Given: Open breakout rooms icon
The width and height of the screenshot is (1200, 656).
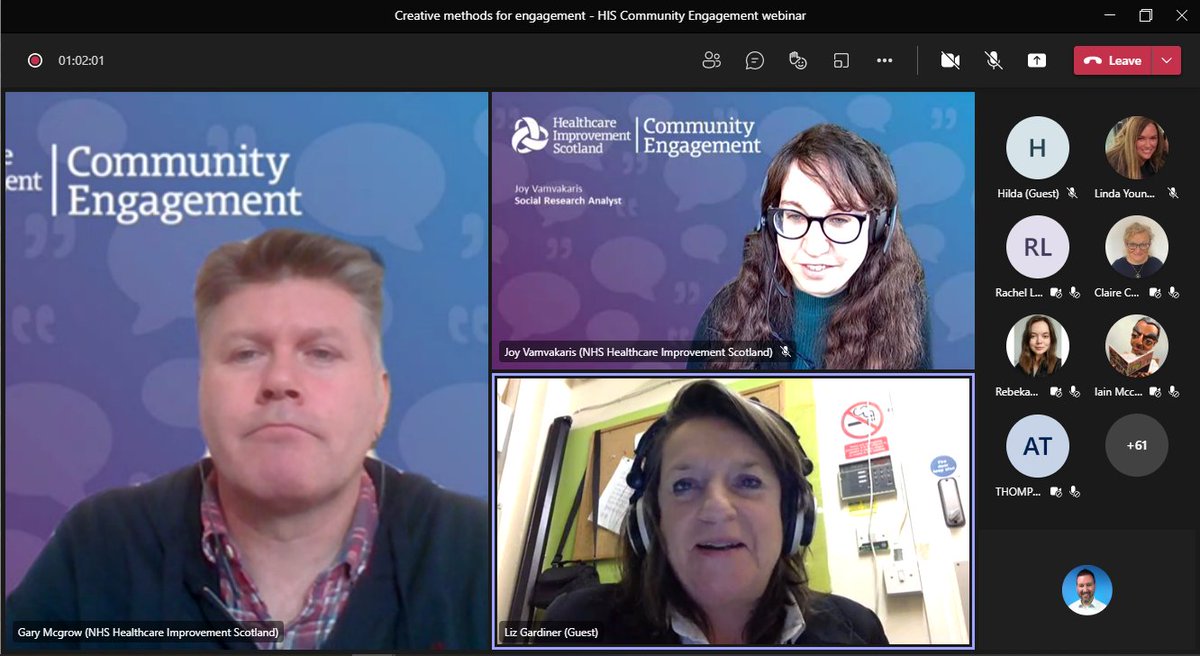Looking at the screenshot, I should (841, 60).
